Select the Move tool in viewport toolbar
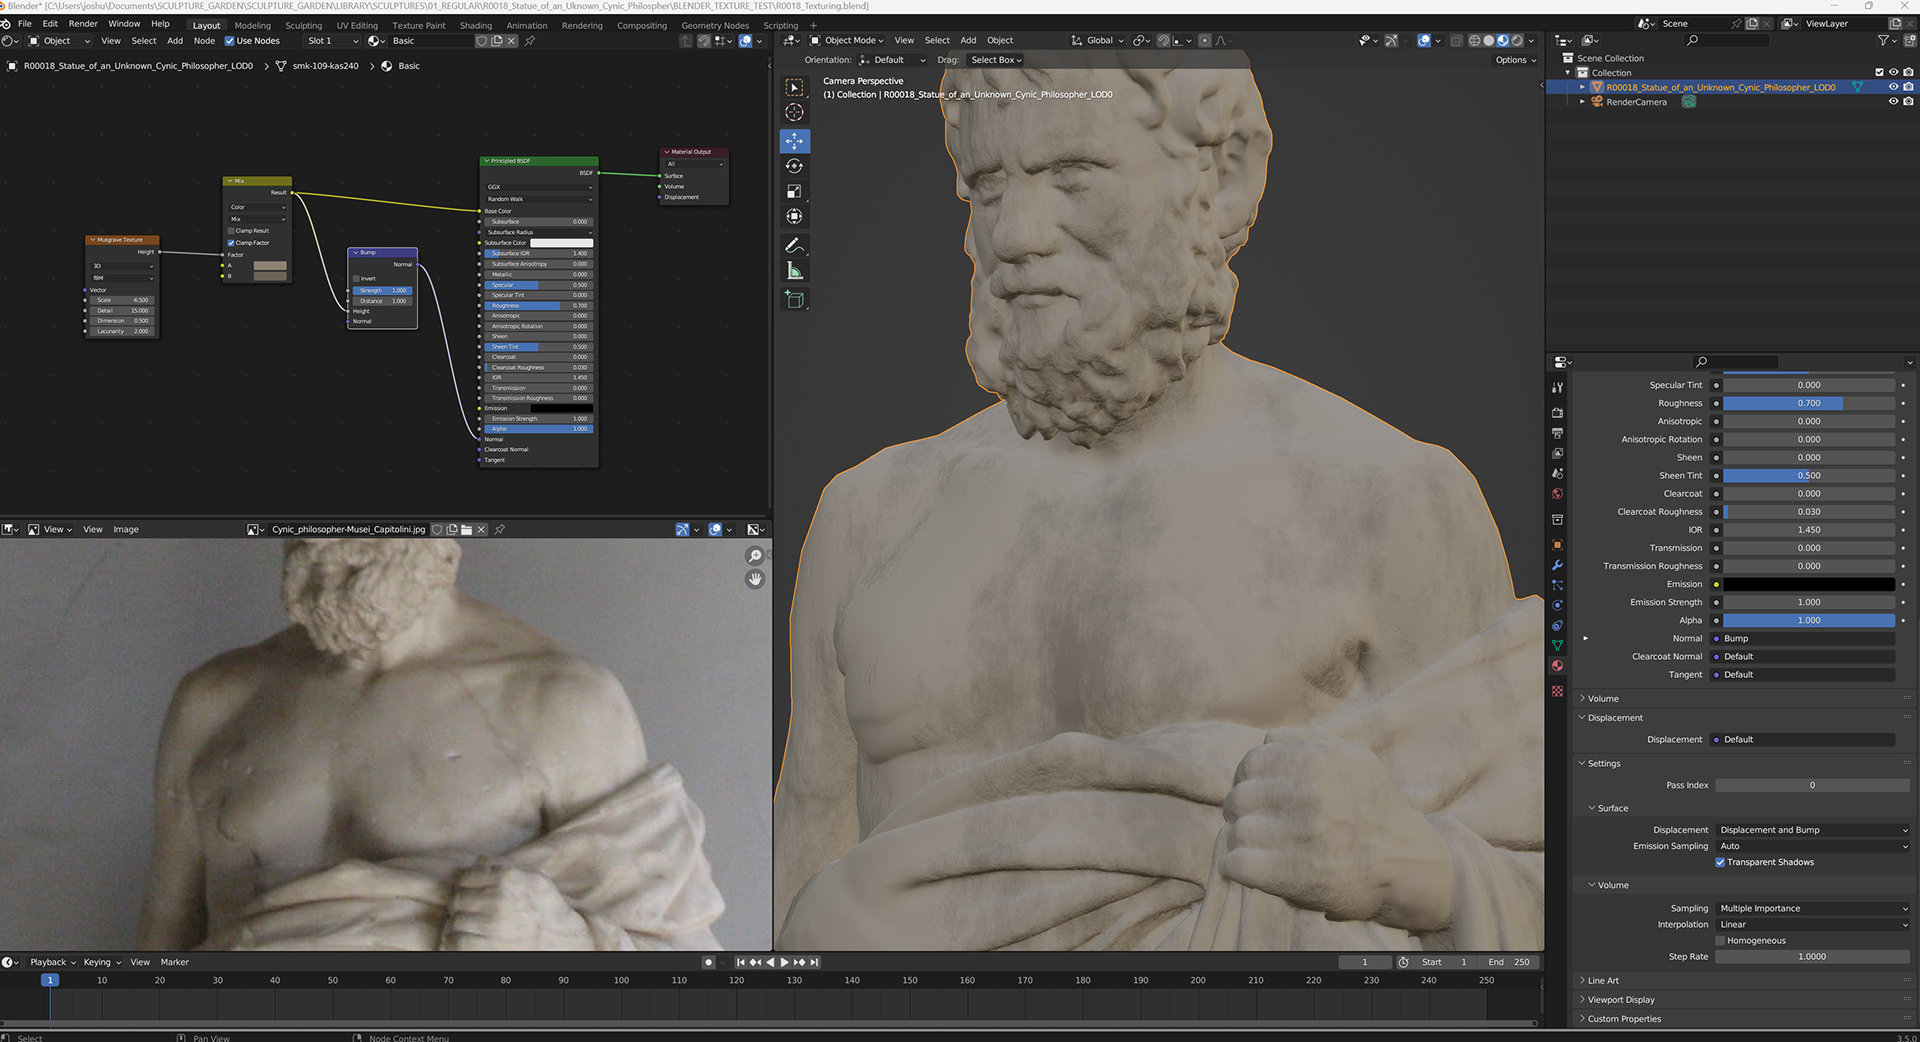 click(794, 141)
